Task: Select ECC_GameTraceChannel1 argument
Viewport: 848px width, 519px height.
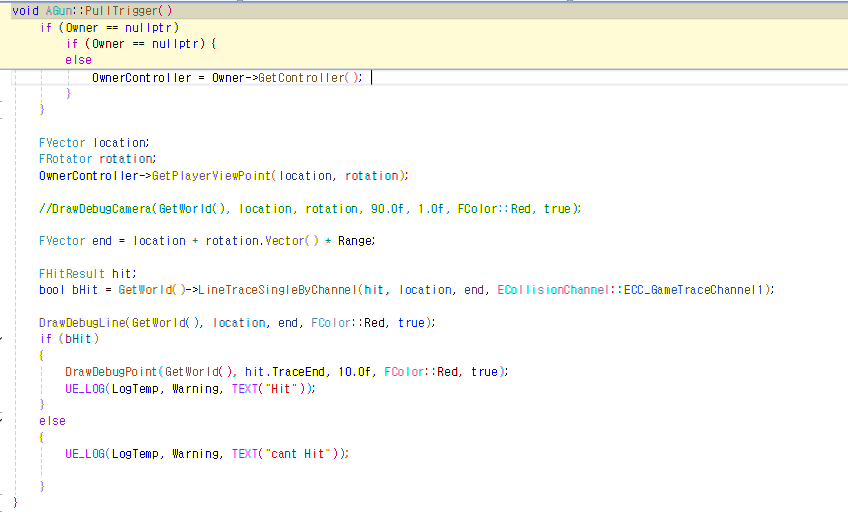Action: point(693,290)
